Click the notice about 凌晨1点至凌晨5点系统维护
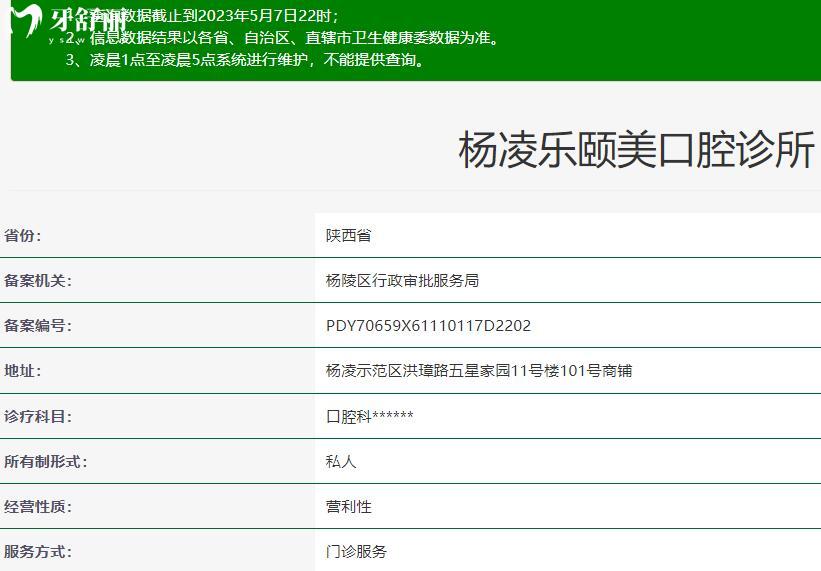This screenshot has width=821, height=571. coord(245,60)
